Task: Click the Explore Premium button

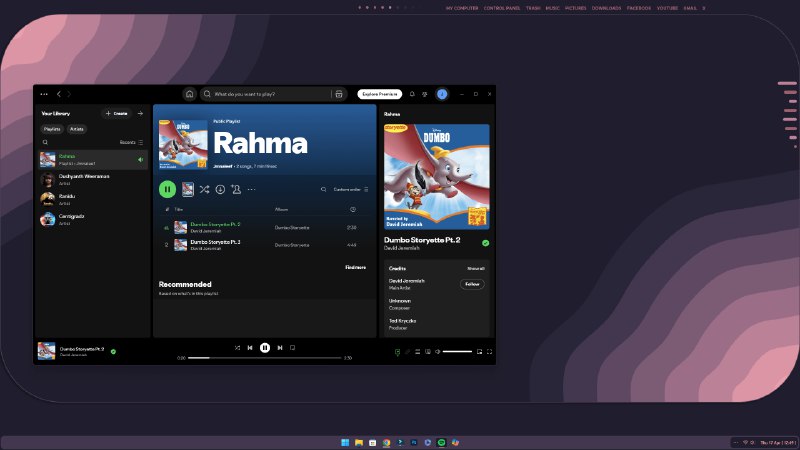Action: point(380,94)
